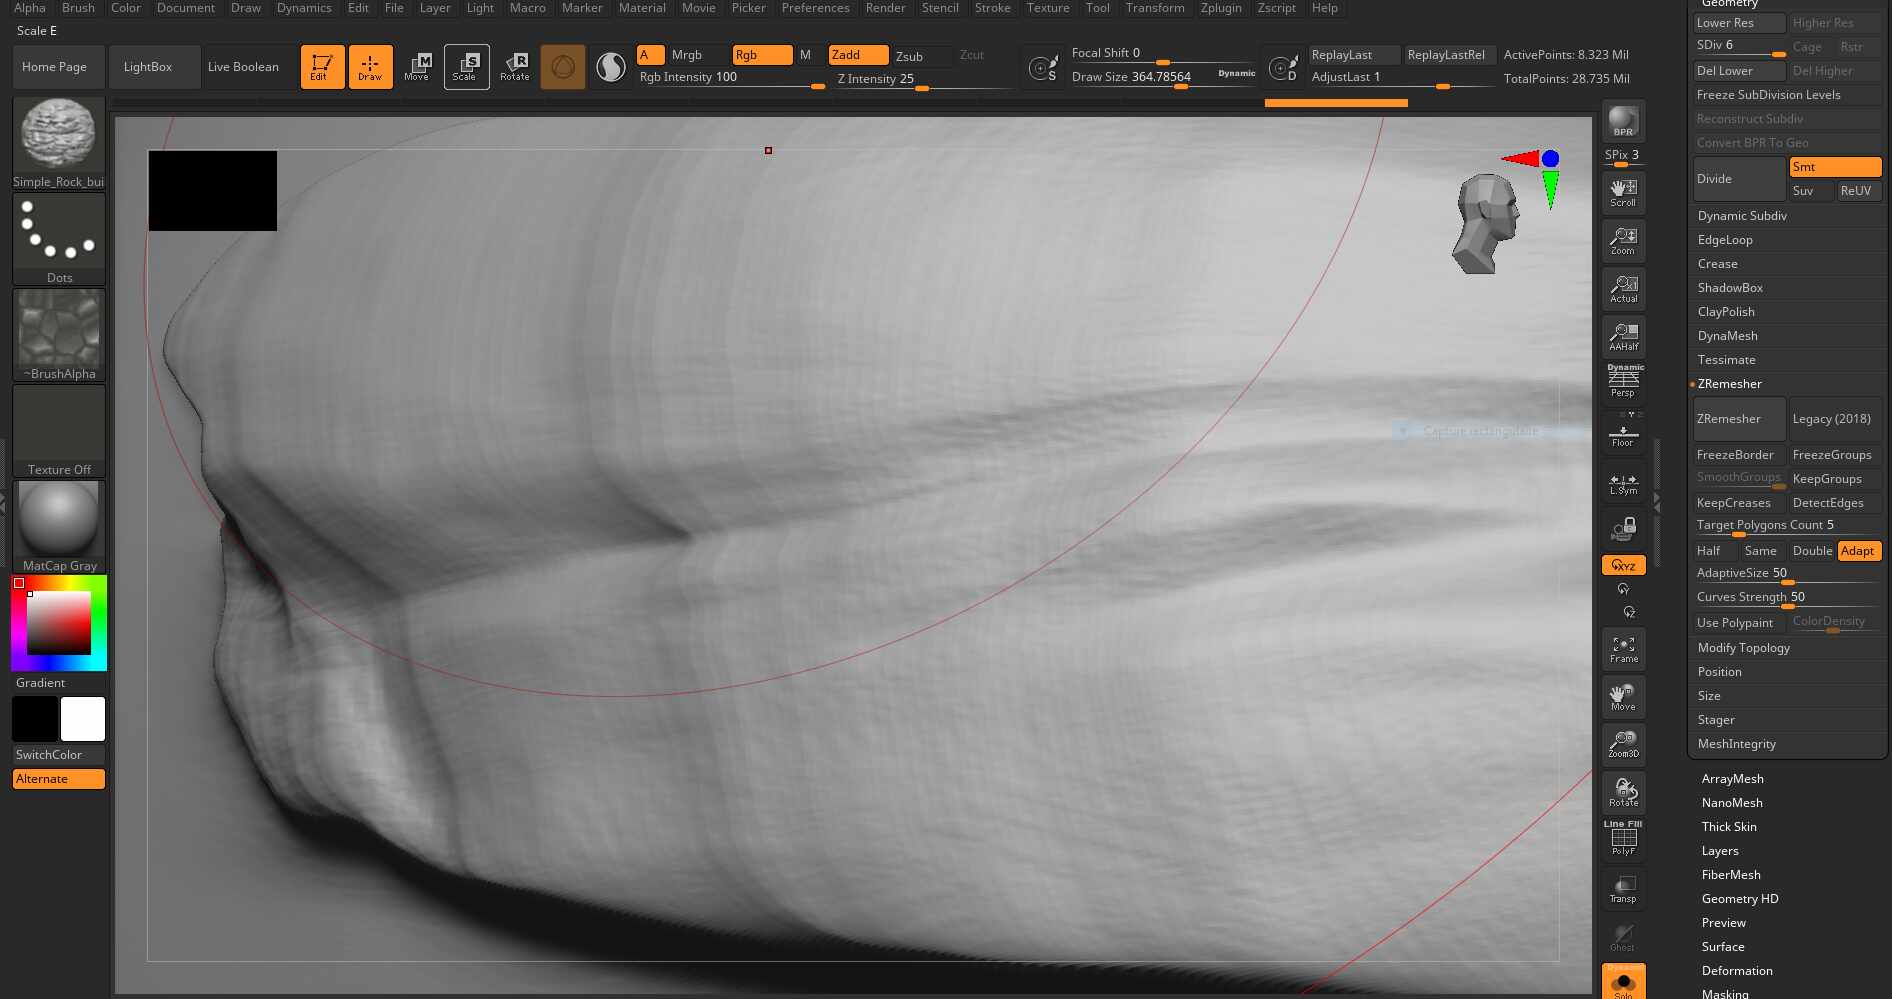1892x999 pixels.
Task: Enable Solo mode at bottom right shelf
Action: [x=1623, y=982]
